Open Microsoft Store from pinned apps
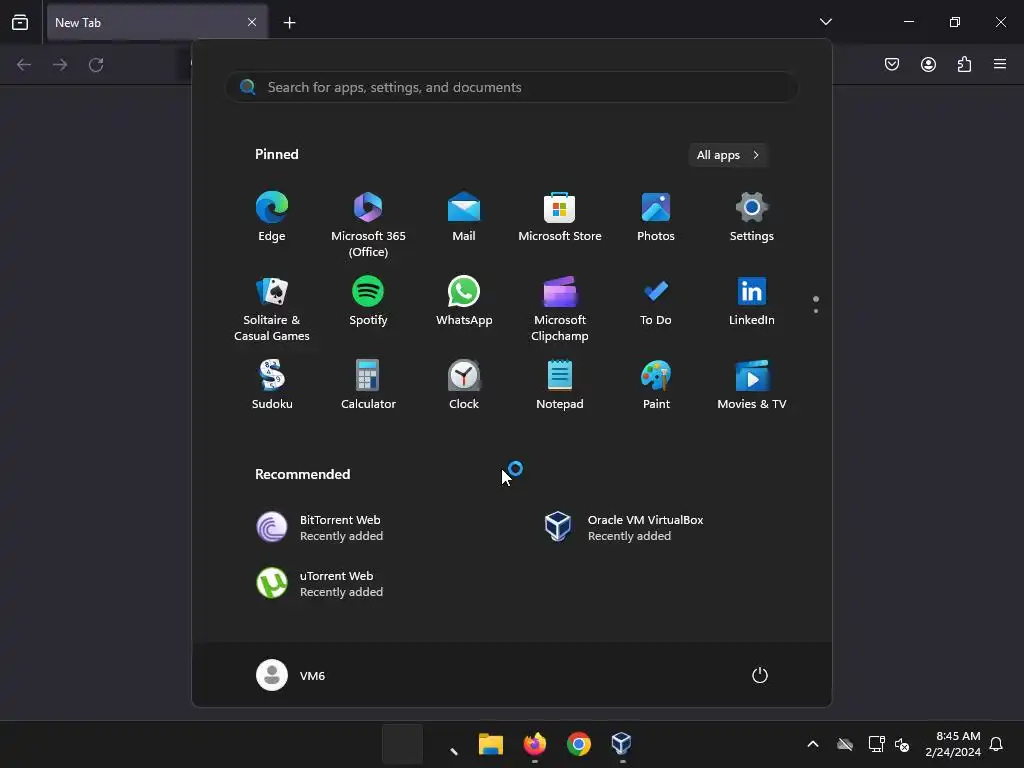Screen dimensions: 1024x768 coord(560,217)
